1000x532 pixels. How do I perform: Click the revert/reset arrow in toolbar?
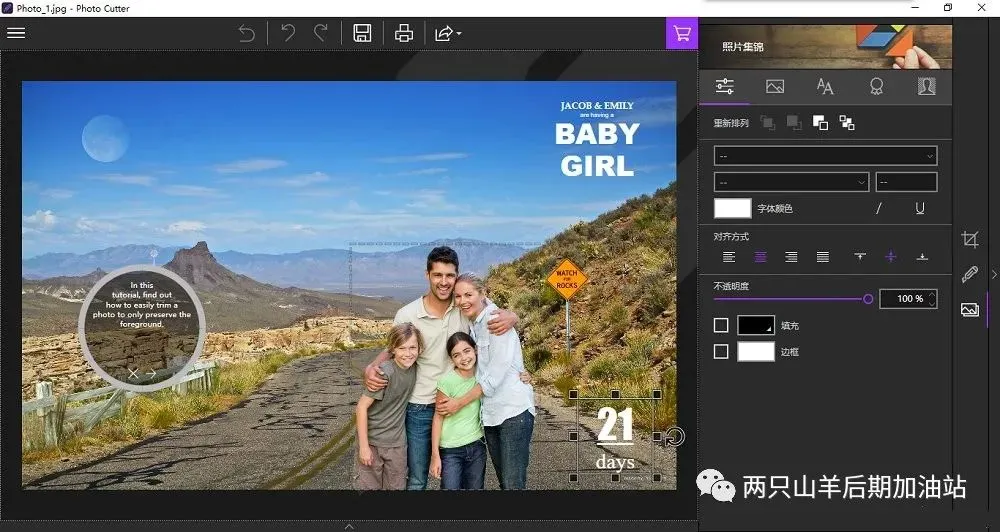(x=247, y=33)
